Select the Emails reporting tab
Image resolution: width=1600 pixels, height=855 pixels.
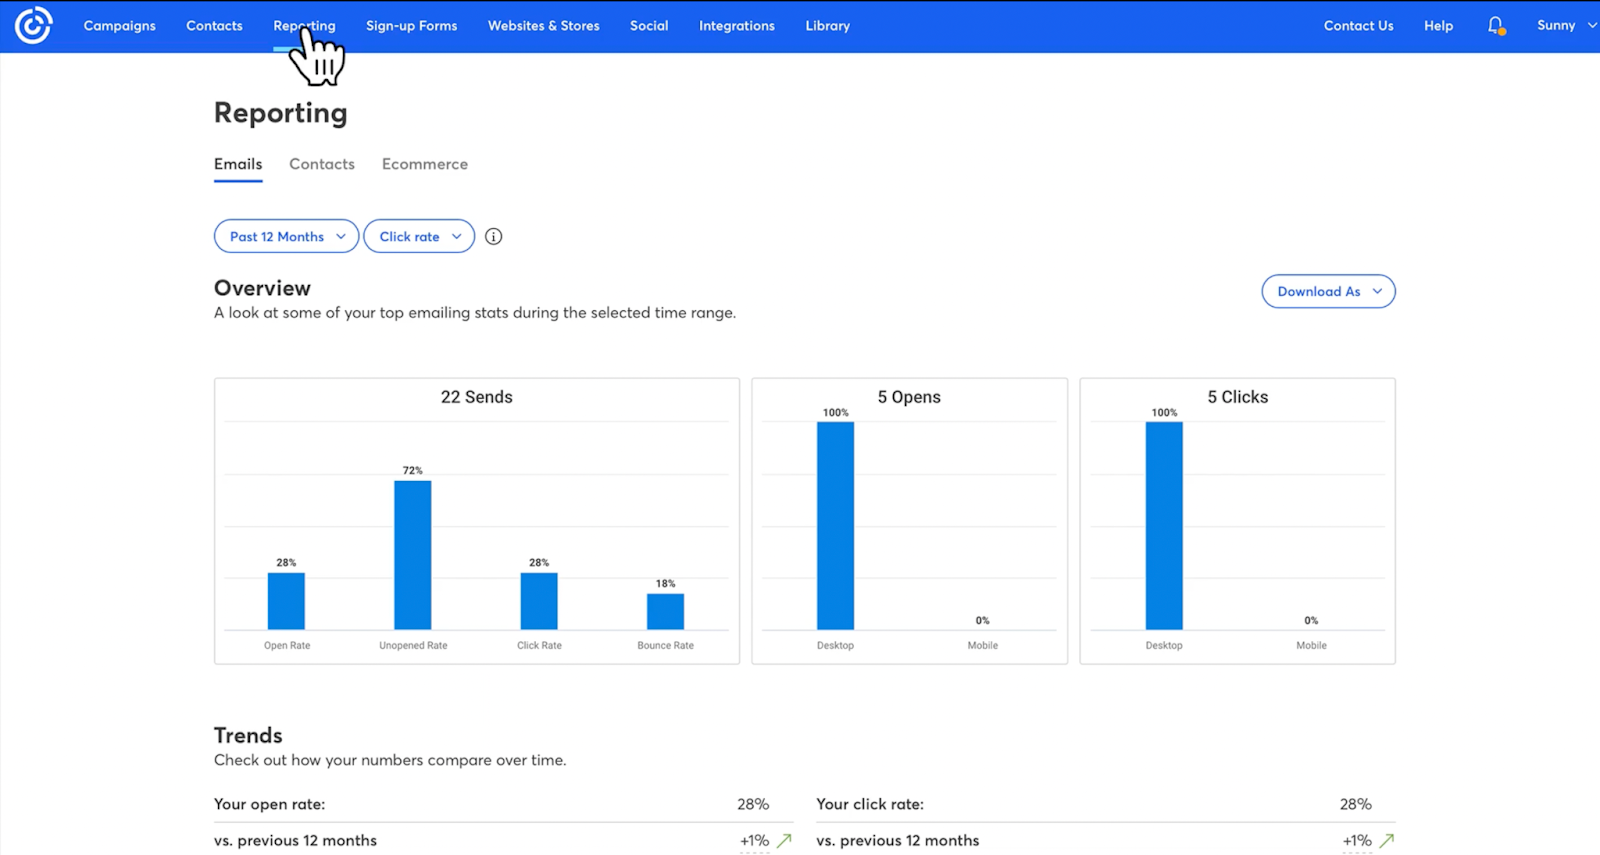(238, 164)
